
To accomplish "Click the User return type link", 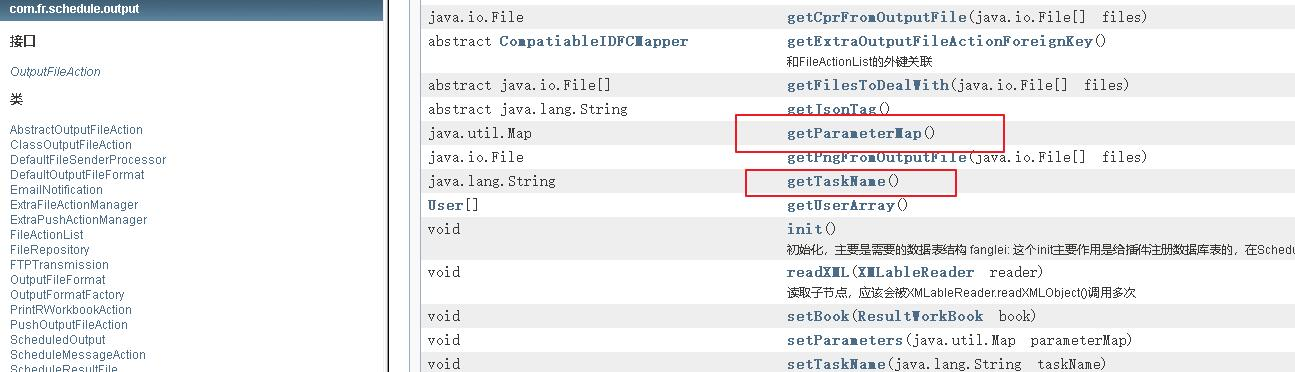I will pyautogui.click(x=445, y=205).
